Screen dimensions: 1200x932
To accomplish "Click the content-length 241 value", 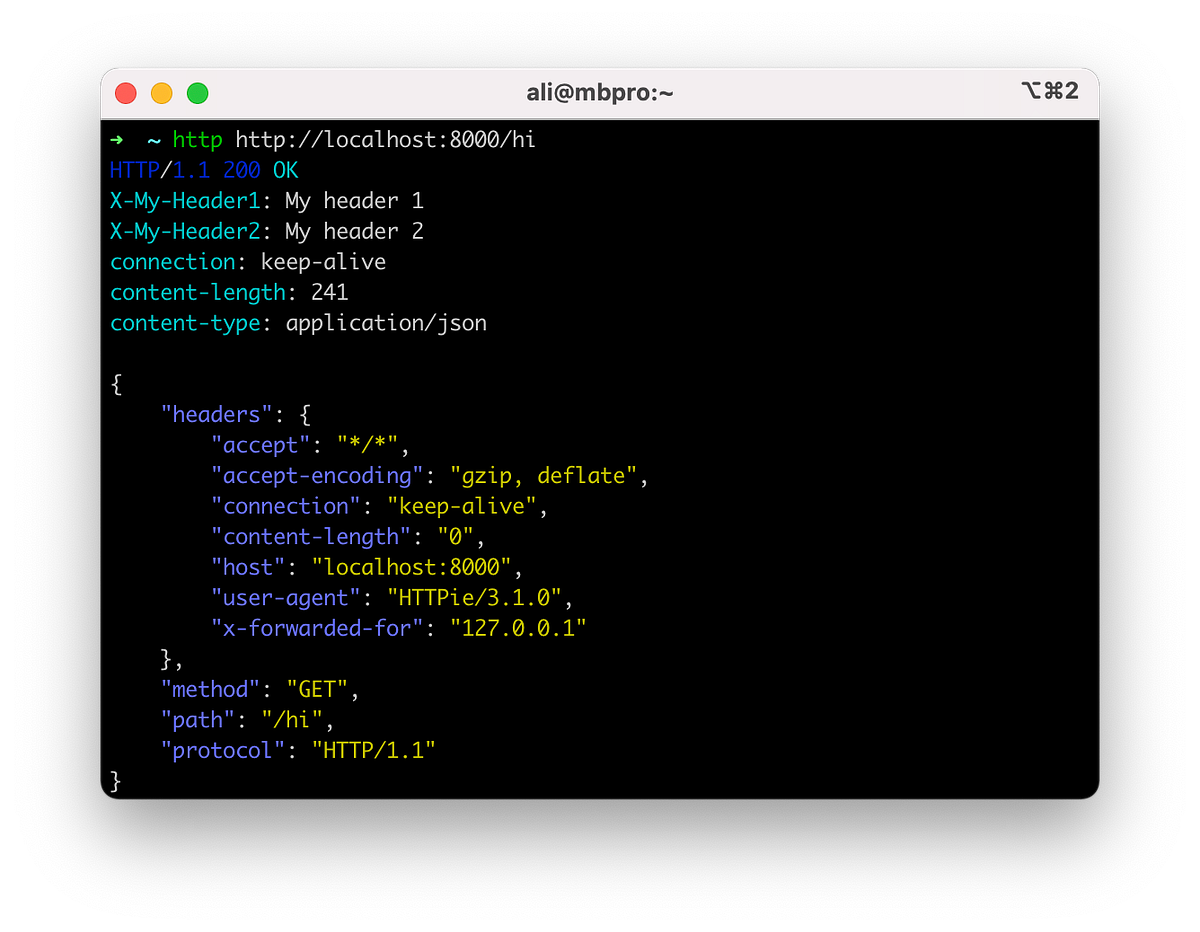I will 332,292.
